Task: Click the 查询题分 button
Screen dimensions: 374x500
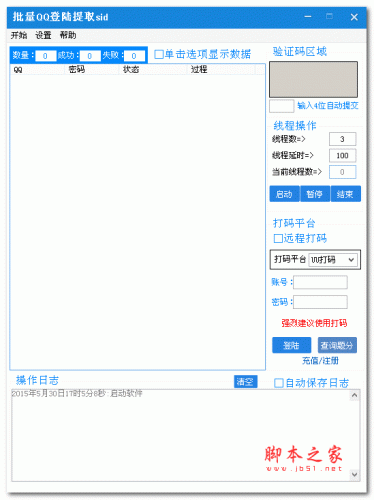Action: coord(337,345)
